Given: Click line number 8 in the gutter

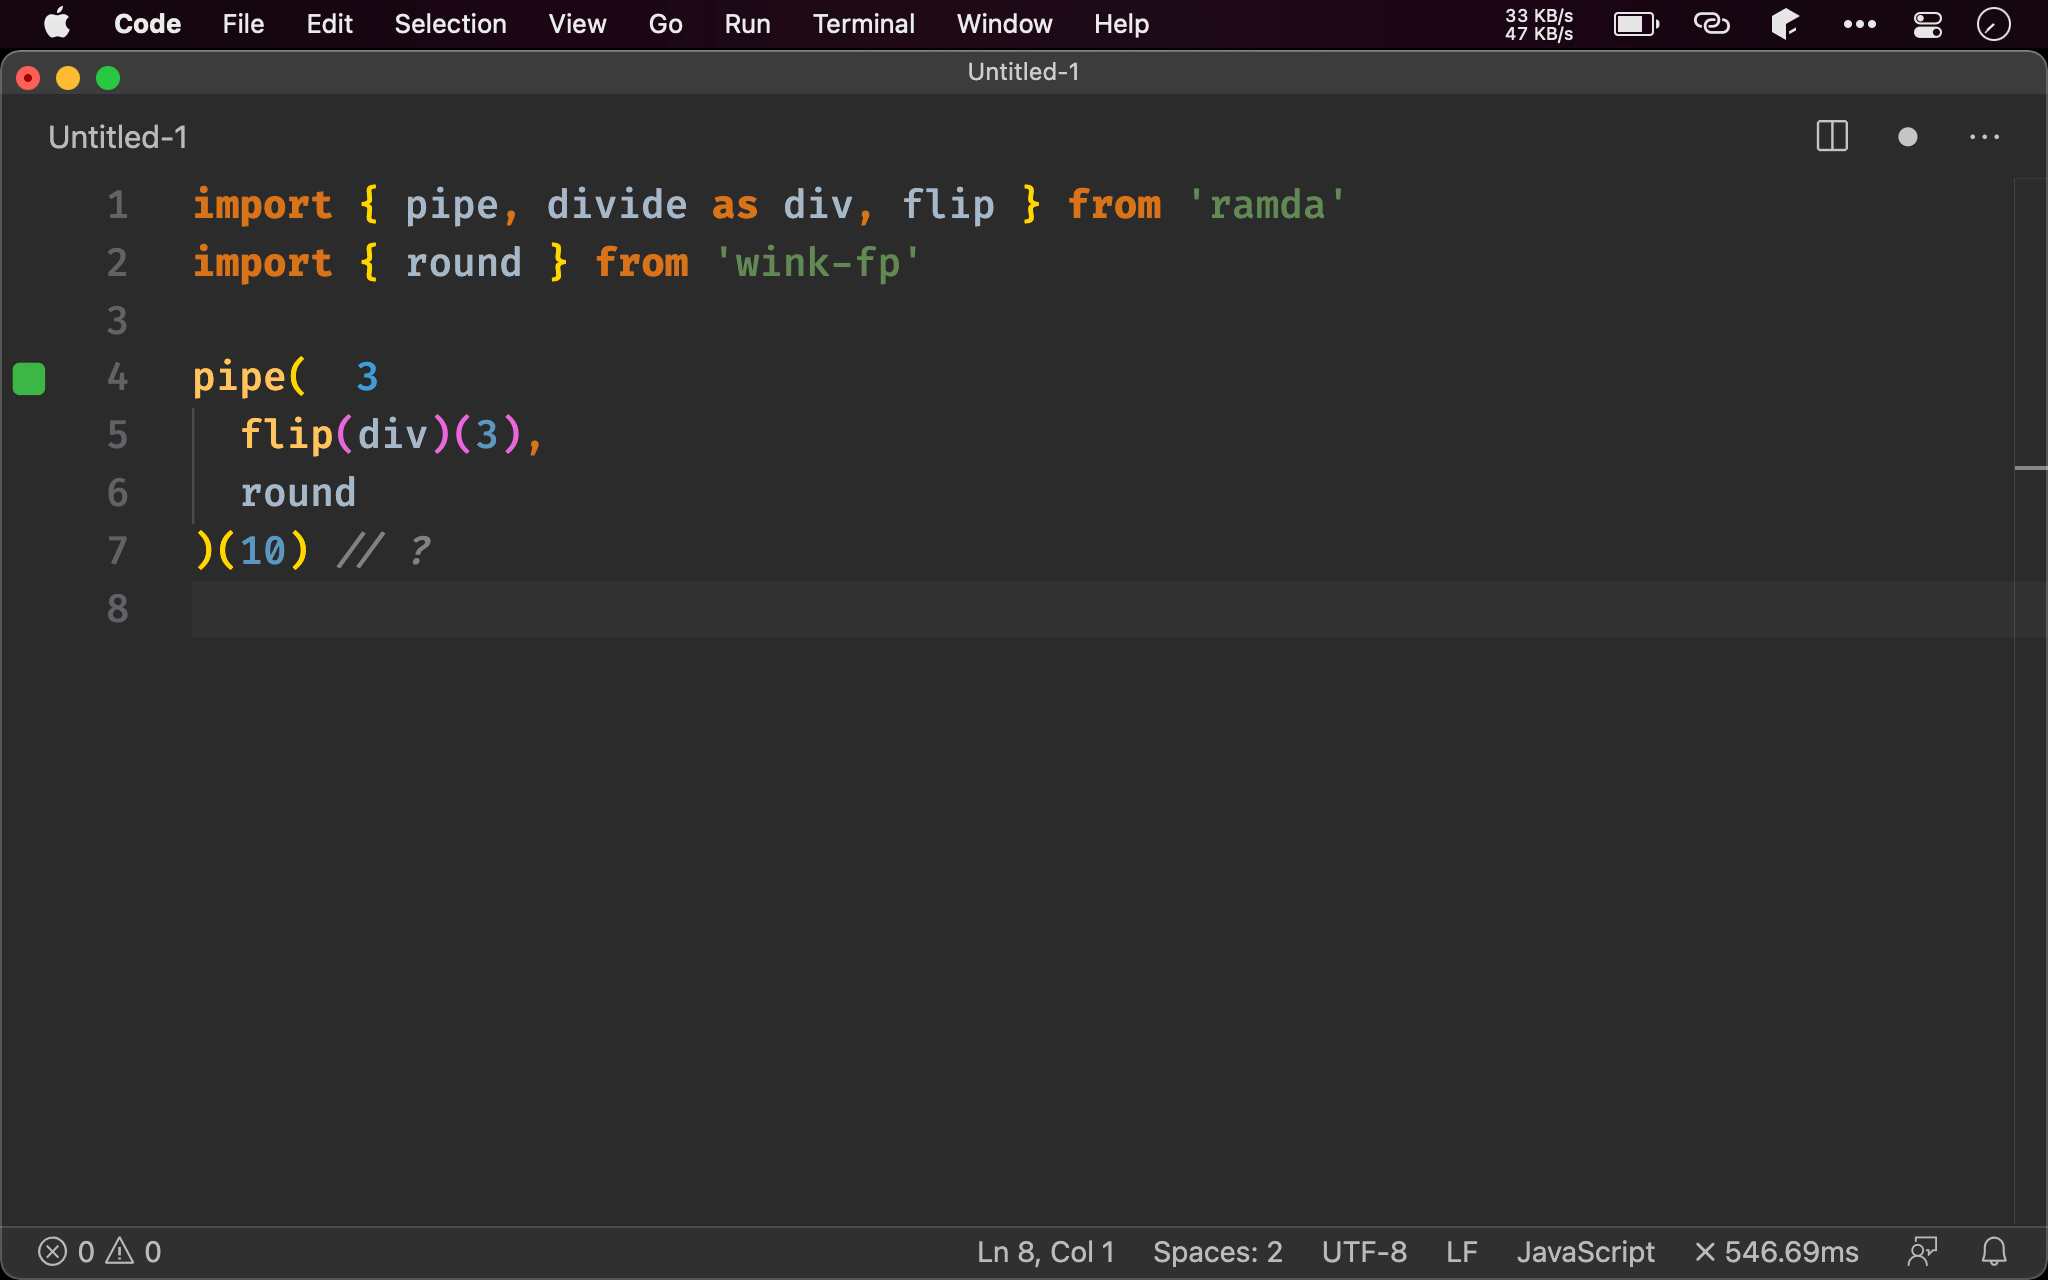Looking at the screenshot, I should coord(117,608).
